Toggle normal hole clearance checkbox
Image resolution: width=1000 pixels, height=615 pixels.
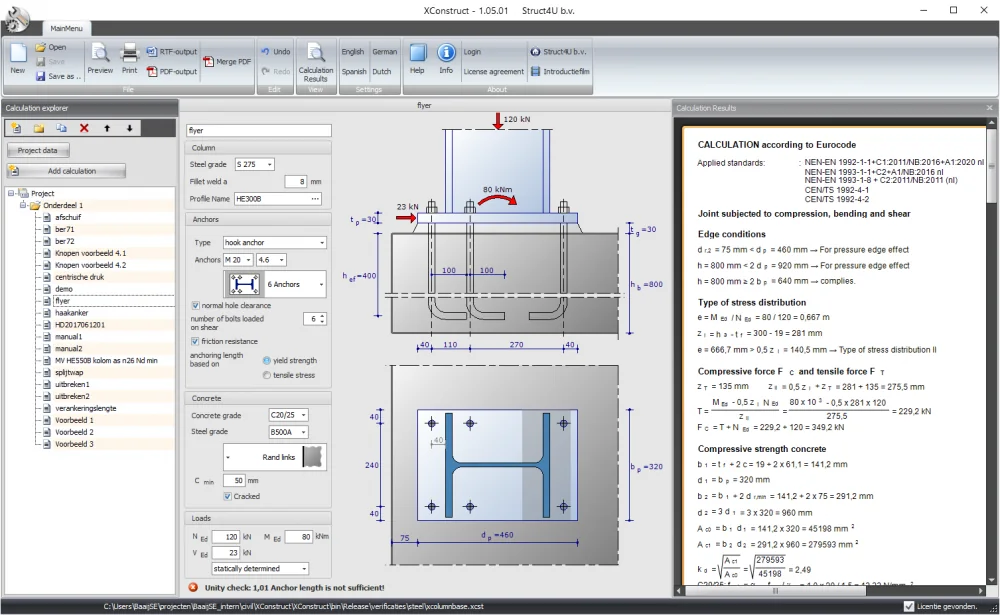196,306
